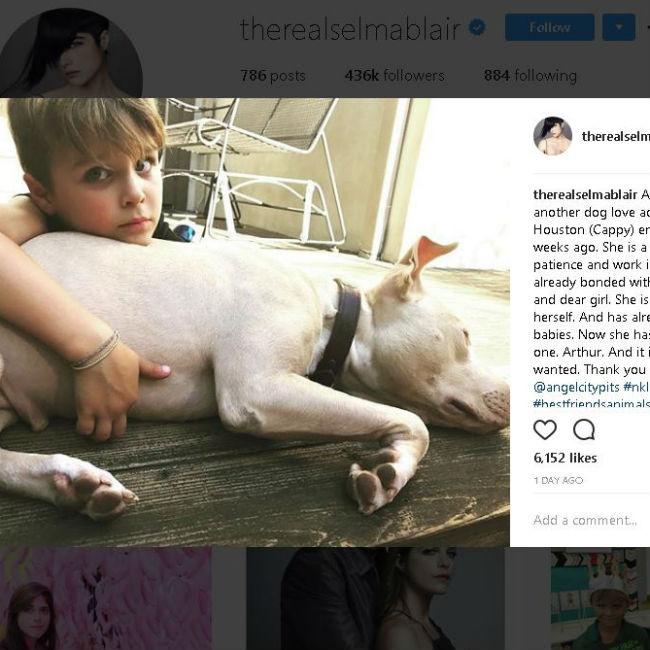This screenshot has height=650, width=650.
Task: Click the small post author avatar
Action: pyautogui.click(x=552, y=136)
